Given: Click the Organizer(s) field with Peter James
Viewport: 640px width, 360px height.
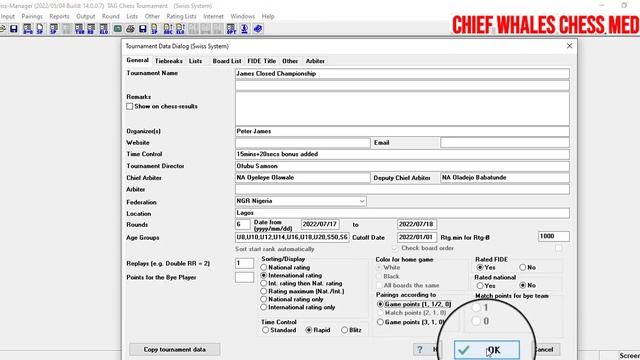Looking at the screenshot, I should click(402, 131).
